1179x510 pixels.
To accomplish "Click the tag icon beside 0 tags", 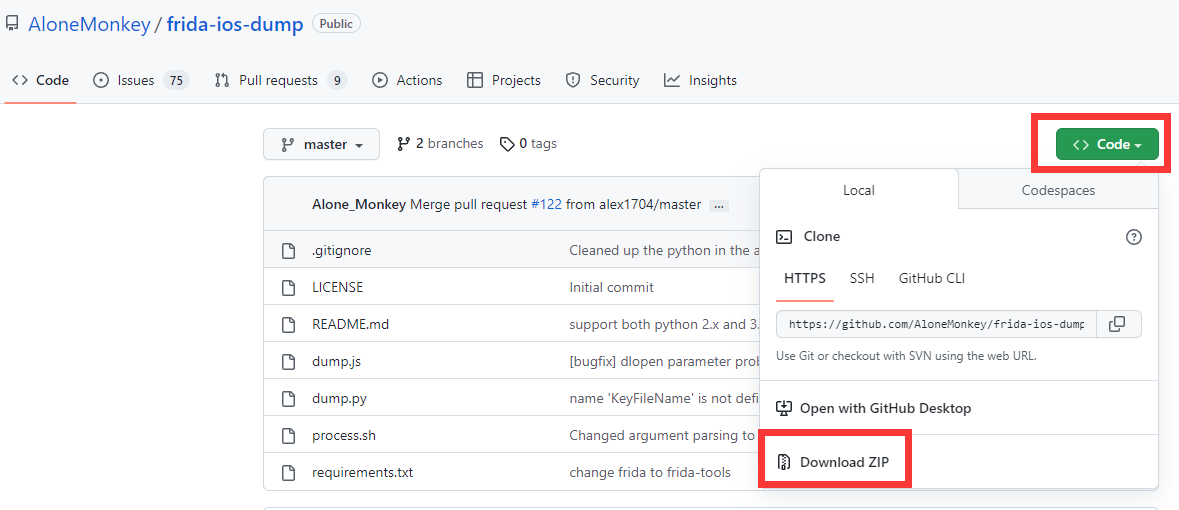I will point(507,144).
